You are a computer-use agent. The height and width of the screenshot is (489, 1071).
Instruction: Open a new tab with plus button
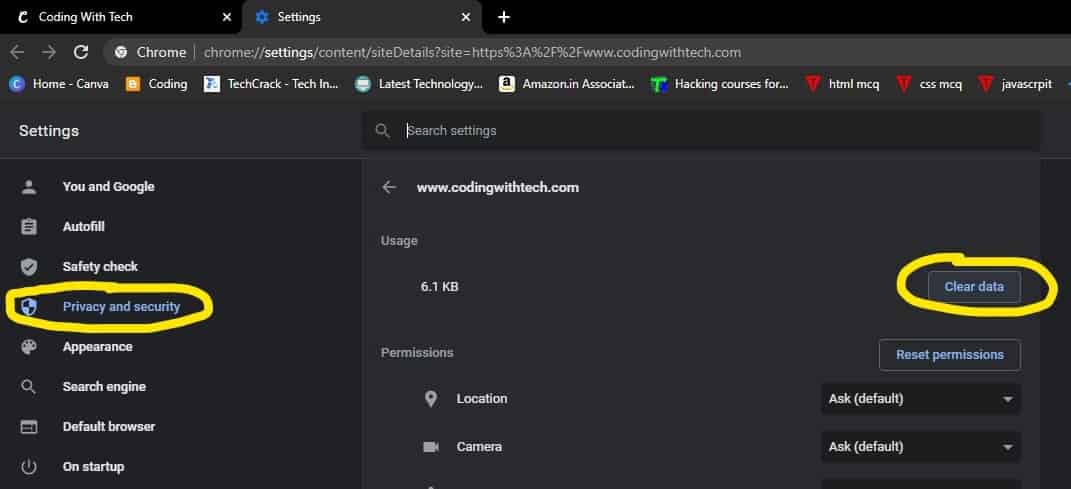tap(503, 17)
